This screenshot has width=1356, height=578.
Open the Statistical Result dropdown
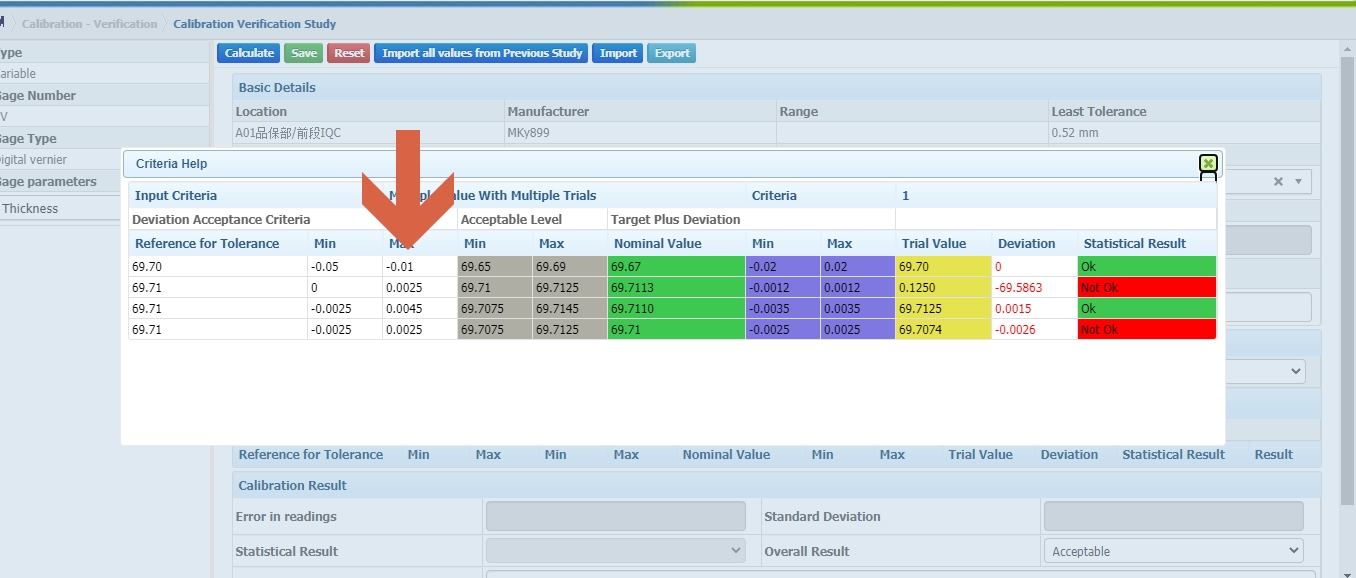[616, 551]
